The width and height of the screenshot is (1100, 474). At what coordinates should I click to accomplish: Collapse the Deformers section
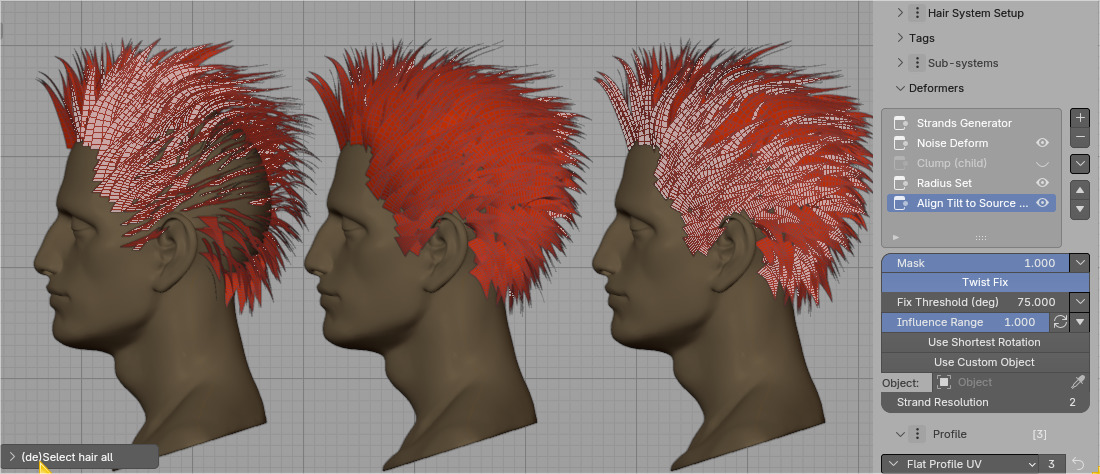point(900,88)
